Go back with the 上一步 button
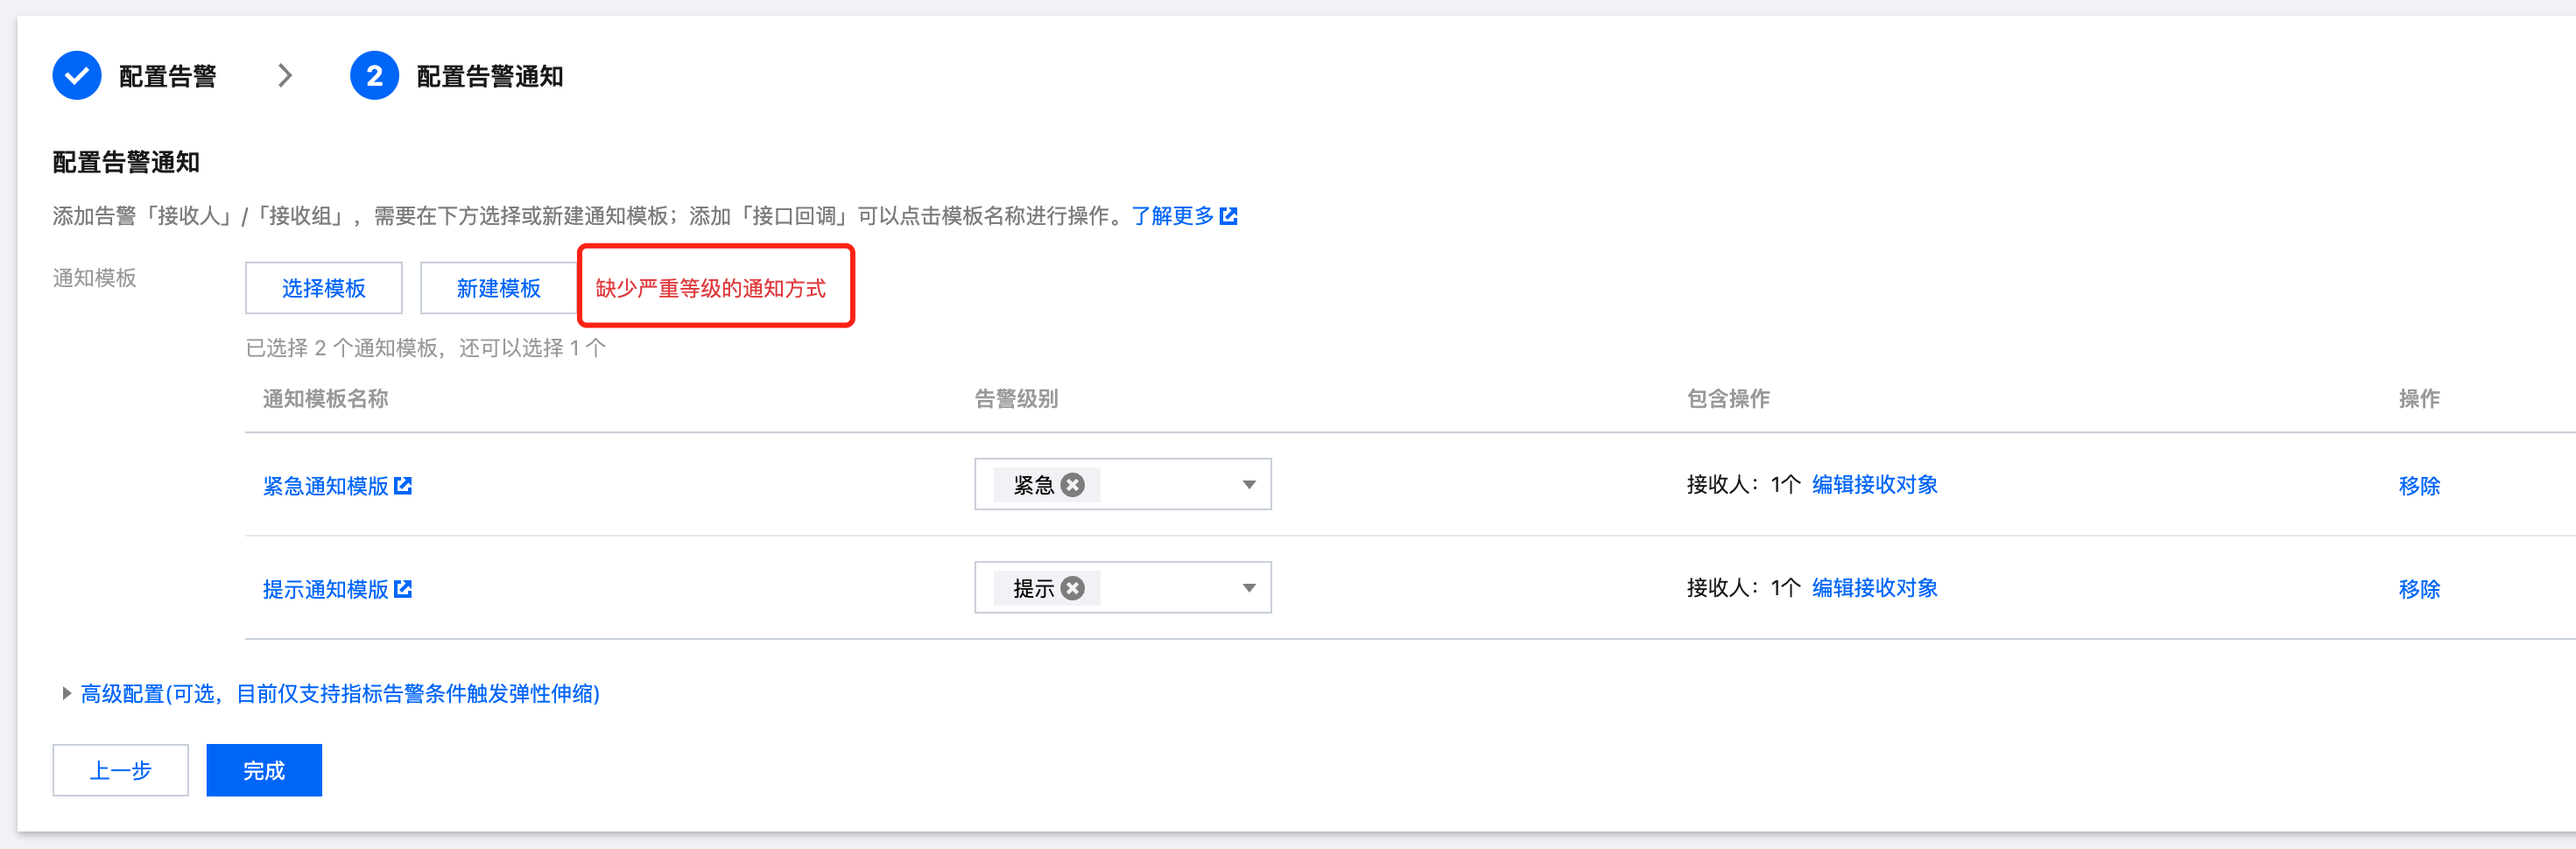Screen dimensions: 2576x849 click(120, 770)
